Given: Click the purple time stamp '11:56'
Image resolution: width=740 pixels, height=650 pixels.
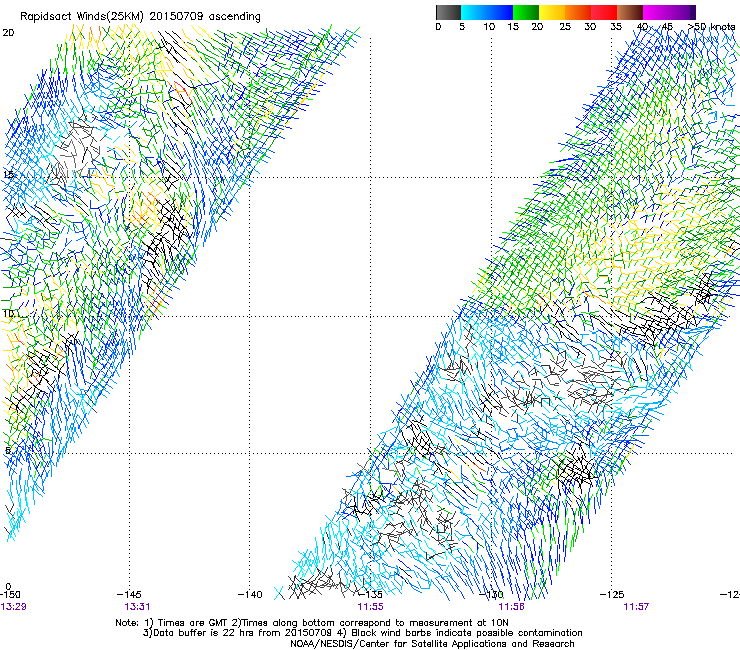Looking at the screenshot, I should click(x=512, y=607).
